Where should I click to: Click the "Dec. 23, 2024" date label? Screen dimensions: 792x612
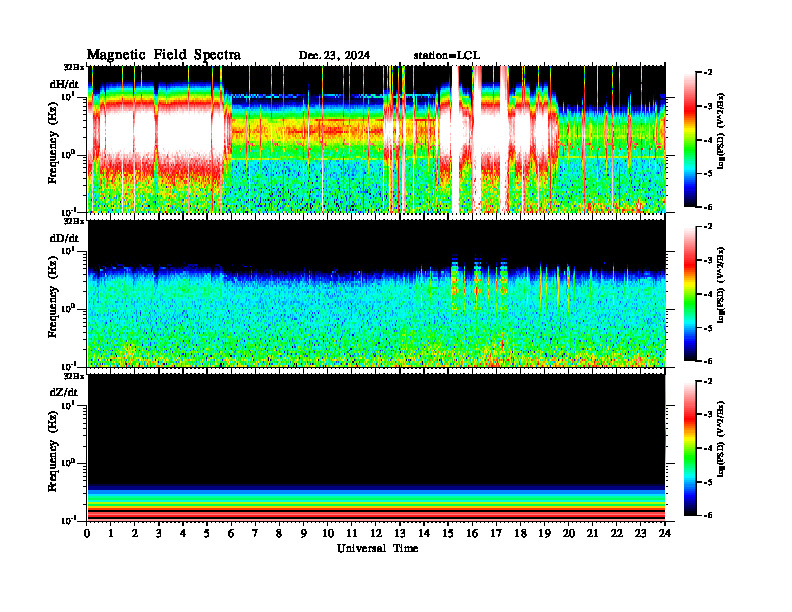(334, 56)
